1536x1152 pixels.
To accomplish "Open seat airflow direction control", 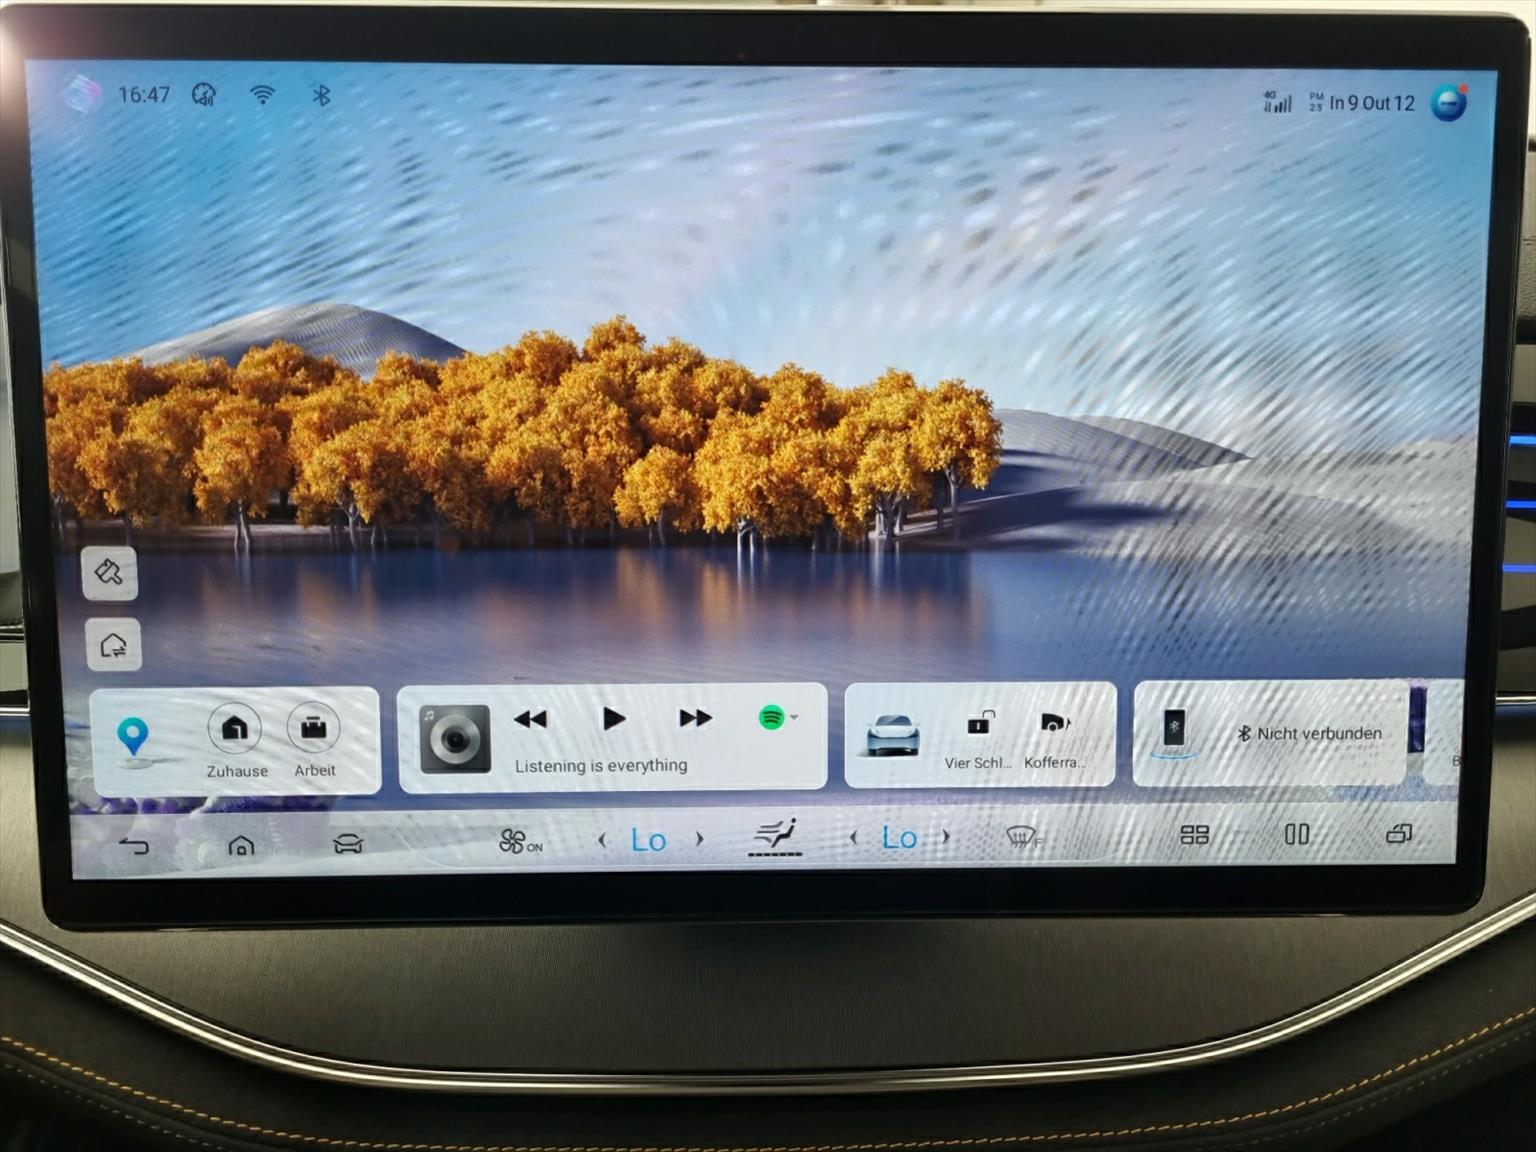I will [775, 837].
